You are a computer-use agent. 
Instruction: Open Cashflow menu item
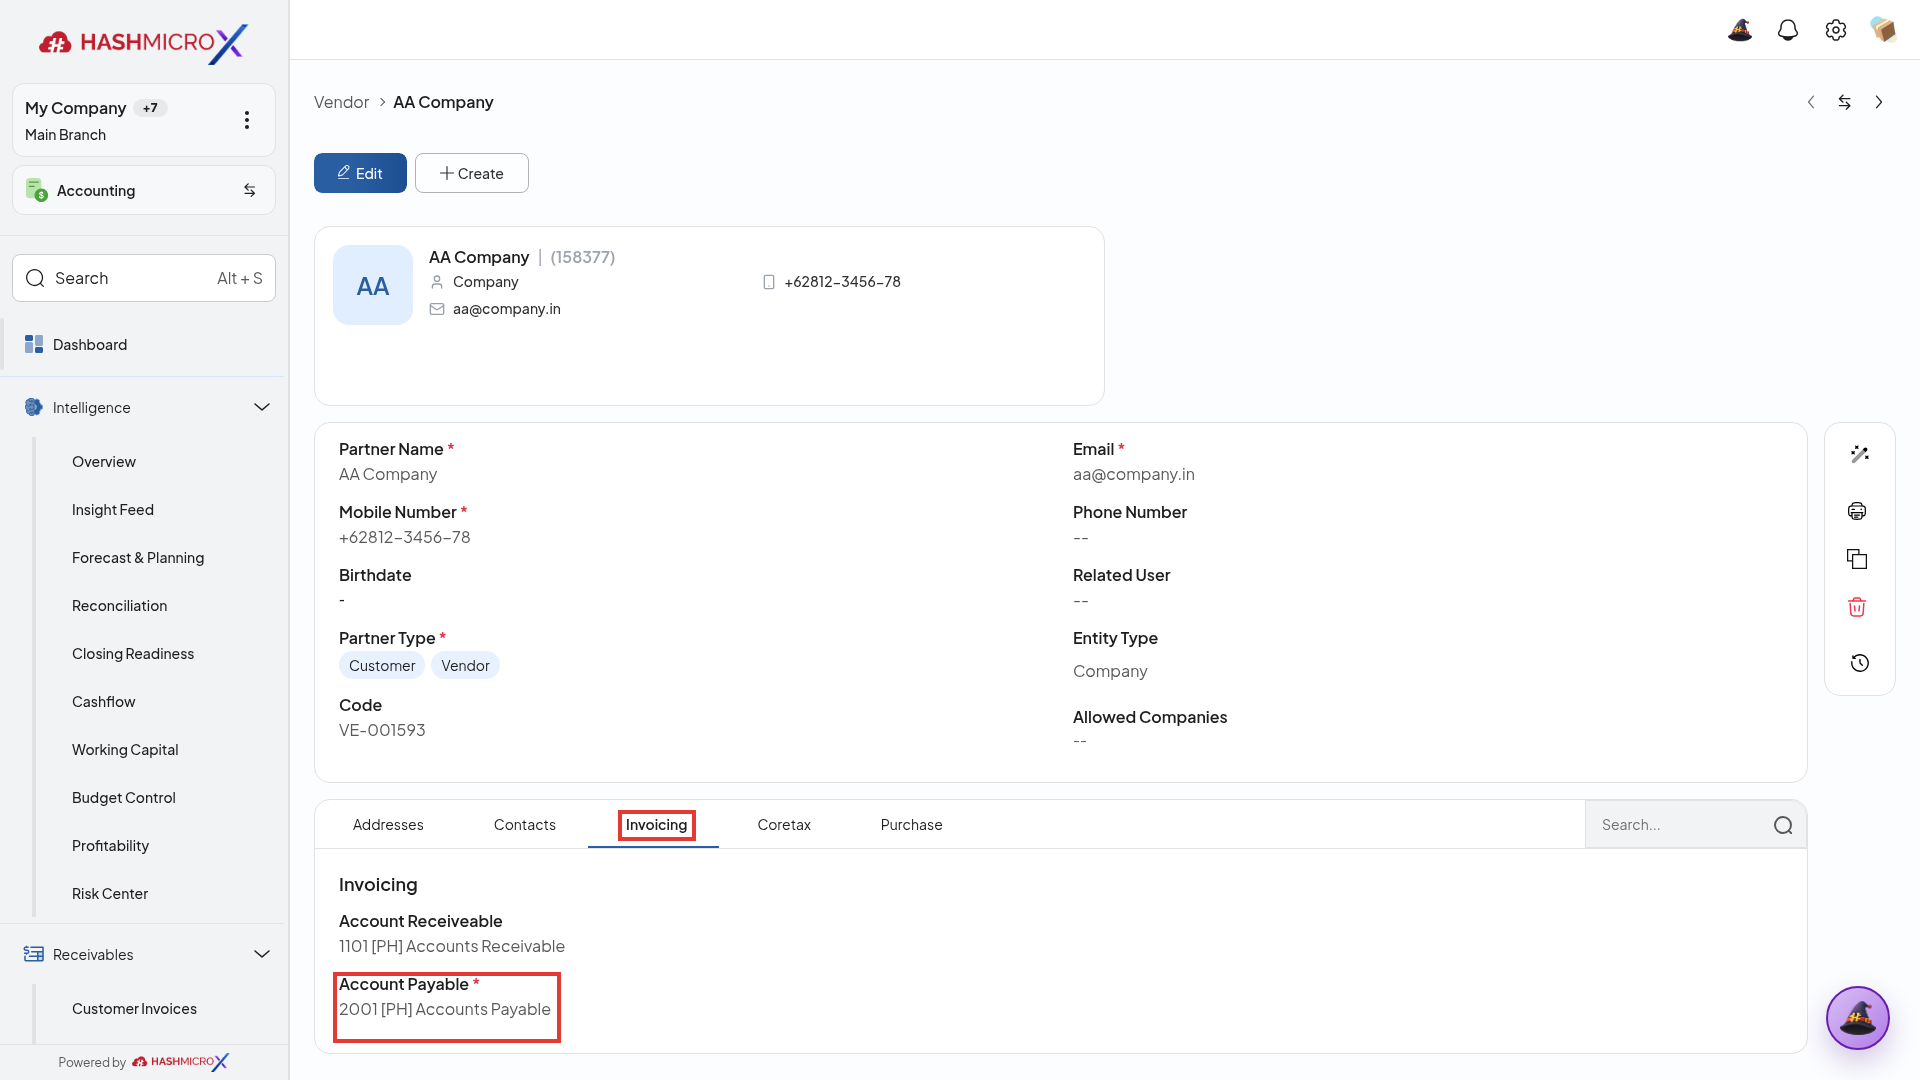tap(103, 702)
